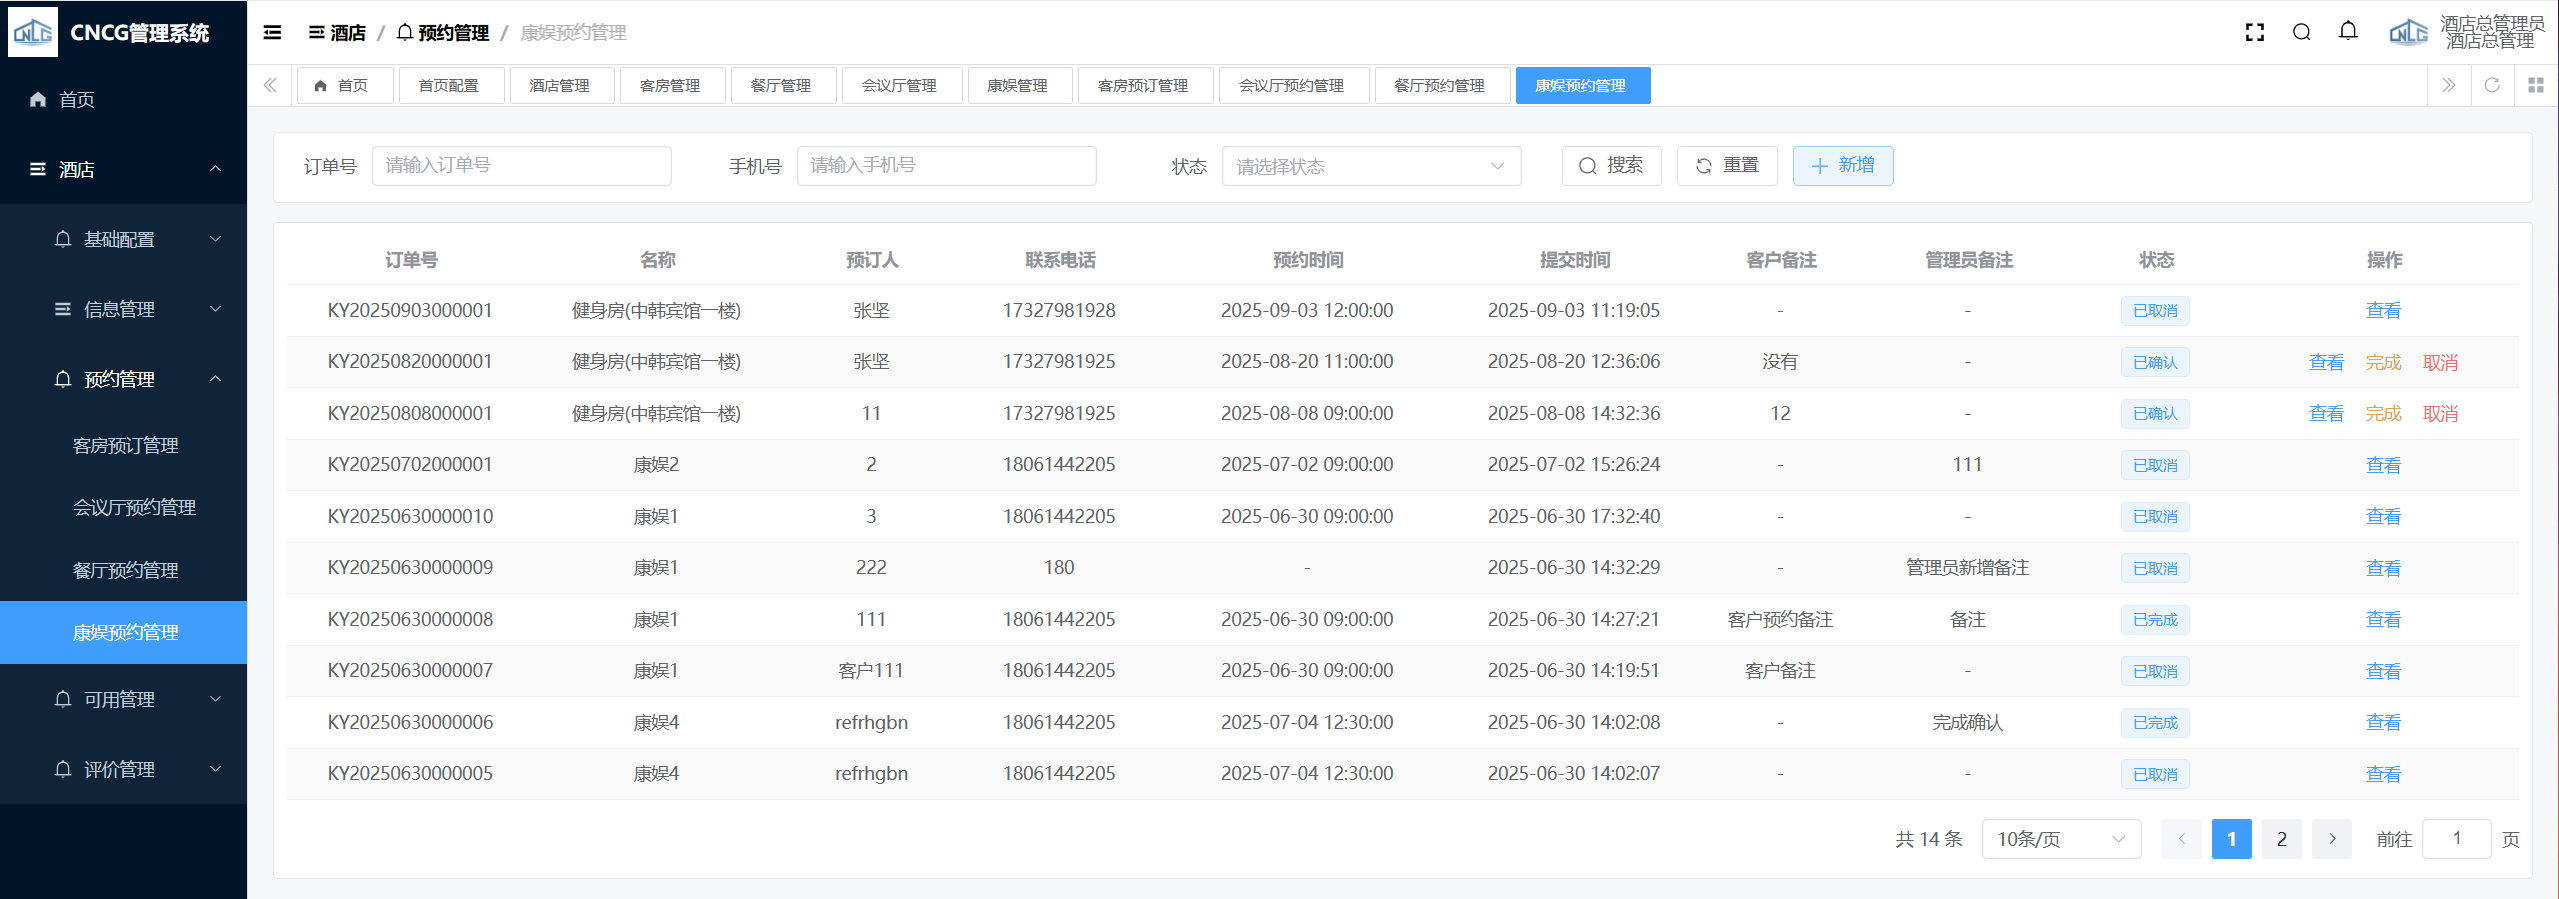Select 客房预订管理 in the sidebar

click(126, 446)
